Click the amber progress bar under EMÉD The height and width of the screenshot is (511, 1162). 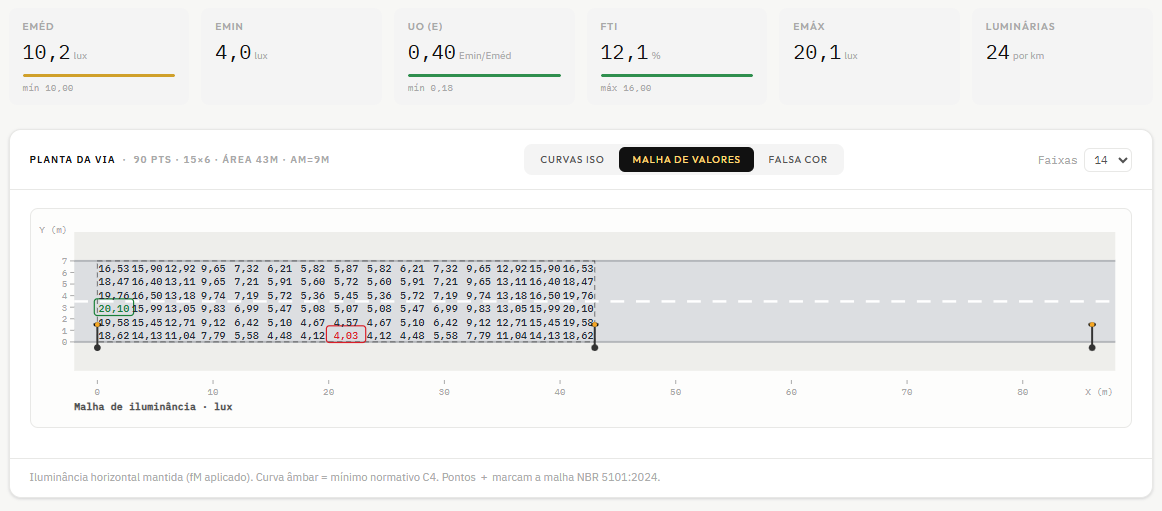(99, 76)
